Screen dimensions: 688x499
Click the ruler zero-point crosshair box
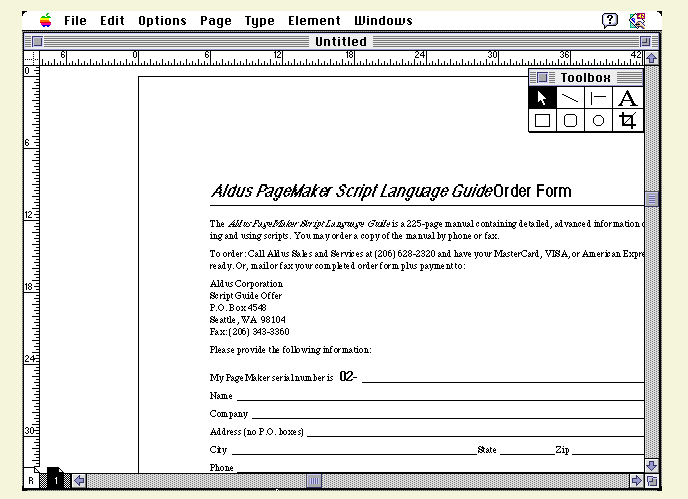(x=31, y=58)
